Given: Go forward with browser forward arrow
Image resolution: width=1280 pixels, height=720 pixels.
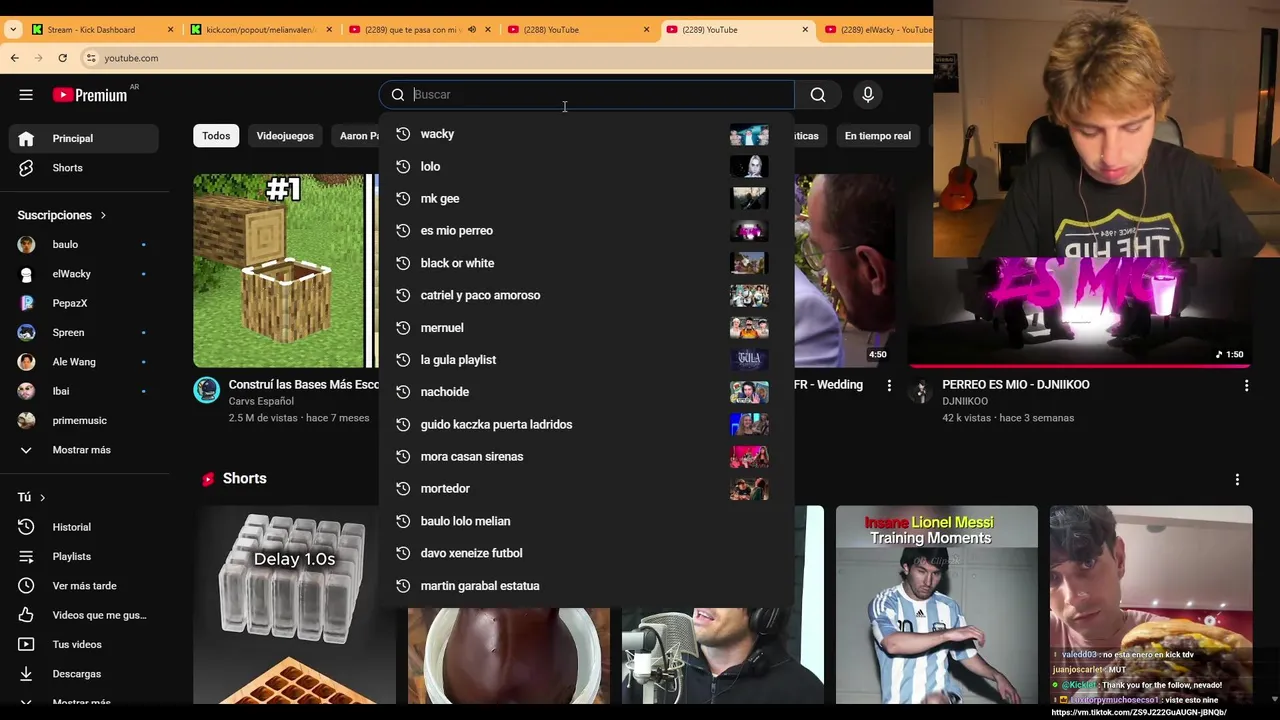Looking at the screenshot, I should (x=38, y=58).
